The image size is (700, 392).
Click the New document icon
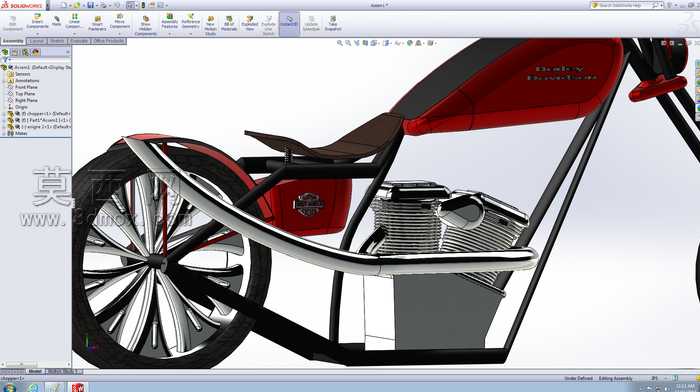point(63,5)
